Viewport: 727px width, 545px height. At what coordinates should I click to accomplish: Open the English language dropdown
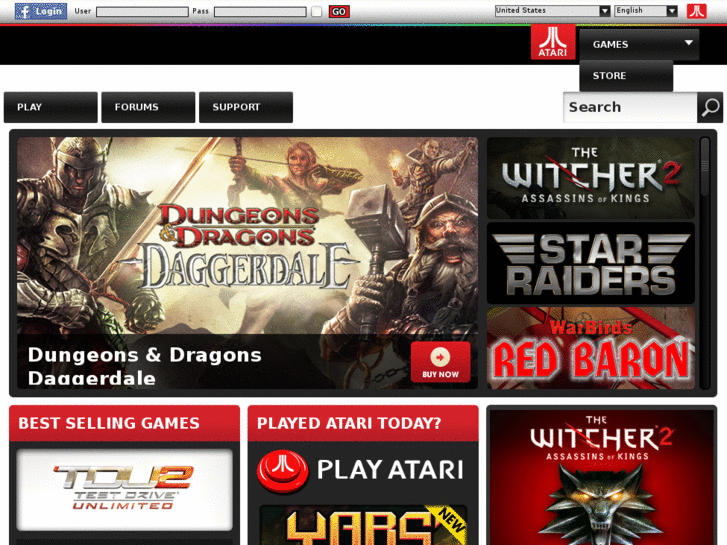point(646,11)
